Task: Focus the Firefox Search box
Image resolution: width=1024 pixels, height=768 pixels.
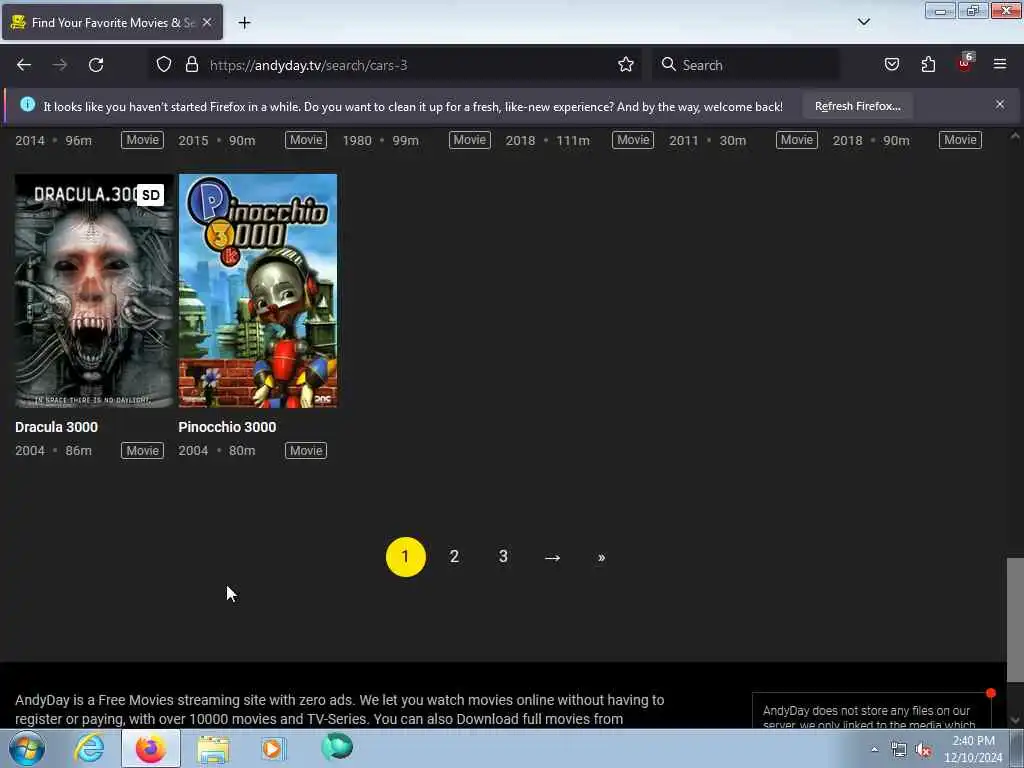Action: (x=746, y=65)
